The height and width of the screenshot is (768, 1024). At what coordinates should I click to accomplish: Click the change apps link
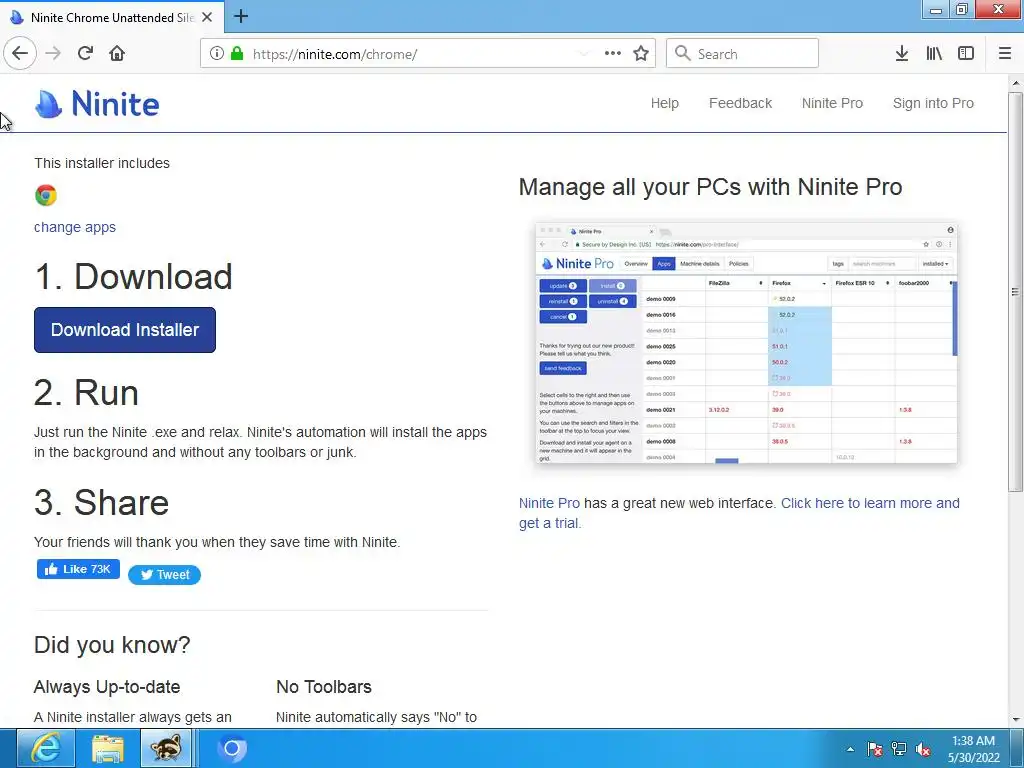point(75,227)
